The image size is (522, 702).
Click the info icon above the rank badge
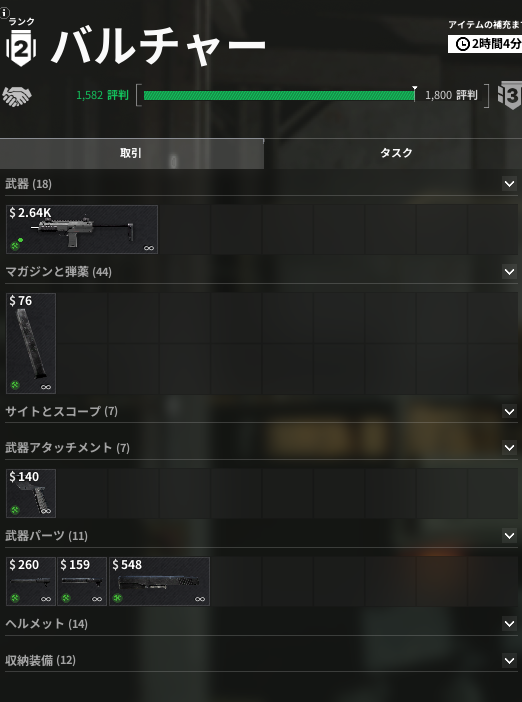click(4, 13)
